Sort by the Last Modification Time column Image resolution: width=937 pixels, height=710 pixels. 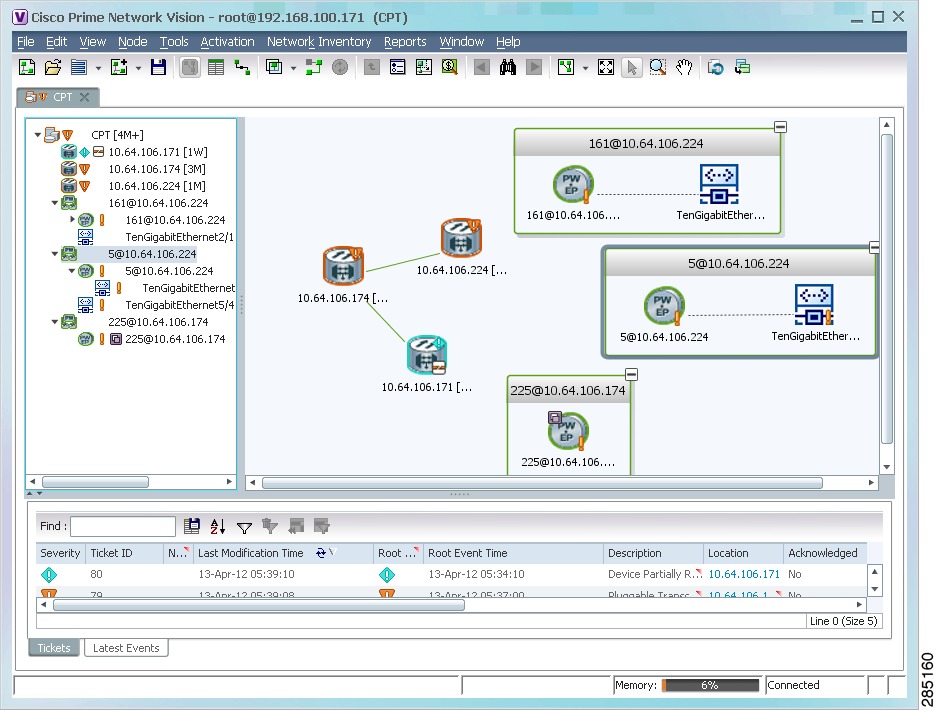[x=282, y=553]
